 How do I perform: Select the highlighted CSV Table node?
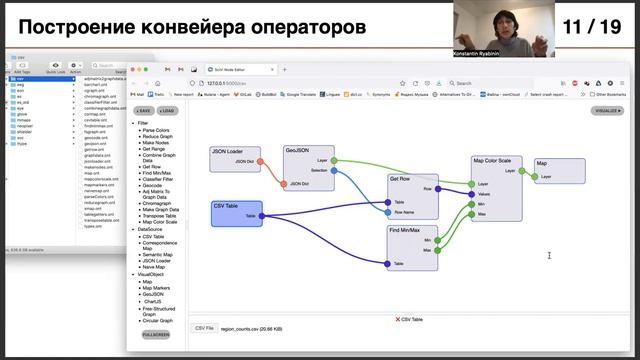pyautogui.click(x=237, y=213)
